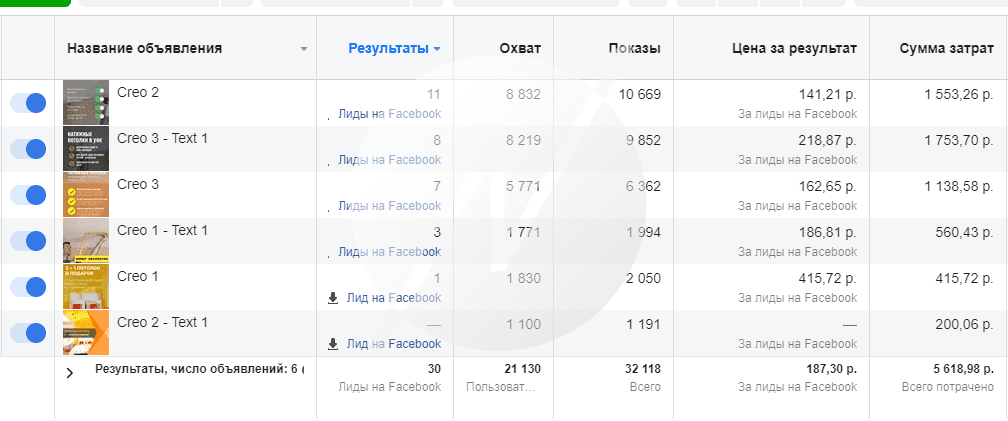Select the impressions value 10 669

tap(640, 94)
